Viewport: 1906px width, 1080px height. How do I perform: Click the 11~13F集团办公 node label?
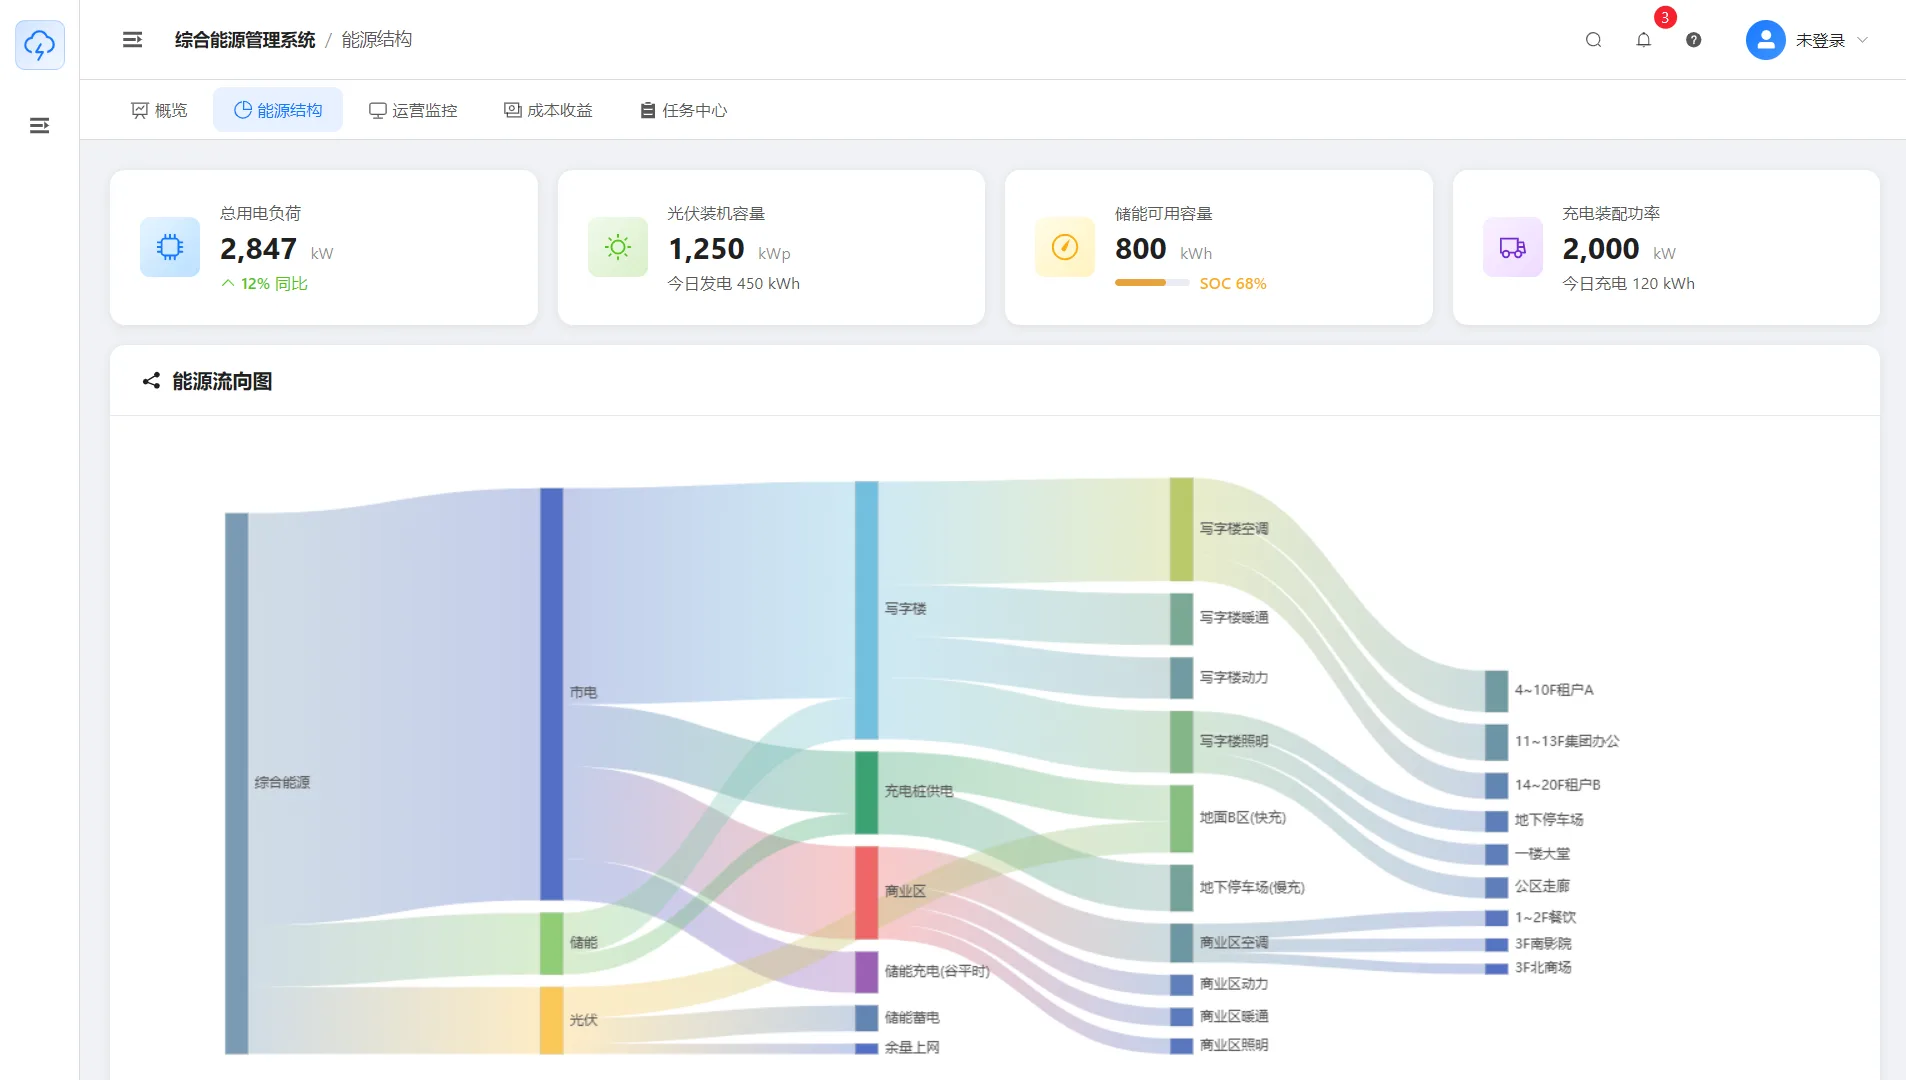[x=1567, y=741]
